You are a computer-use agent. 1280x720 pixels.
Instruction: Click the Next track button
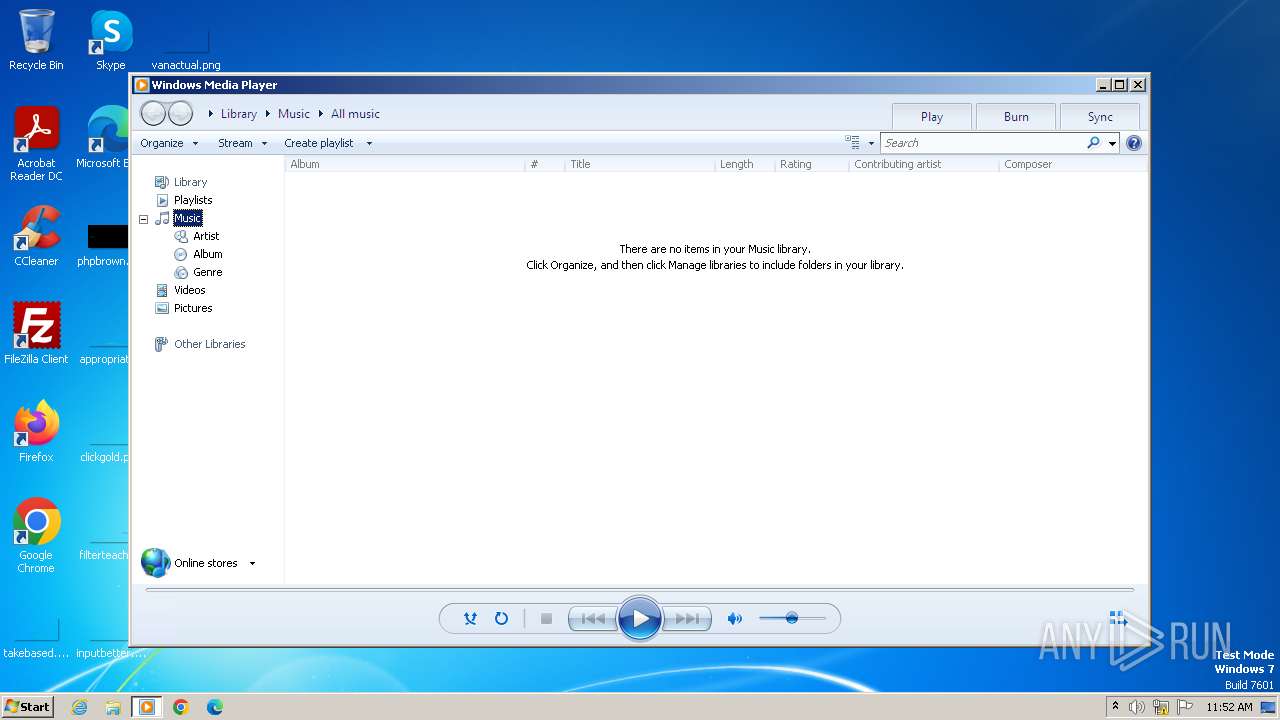pos(688,619)
